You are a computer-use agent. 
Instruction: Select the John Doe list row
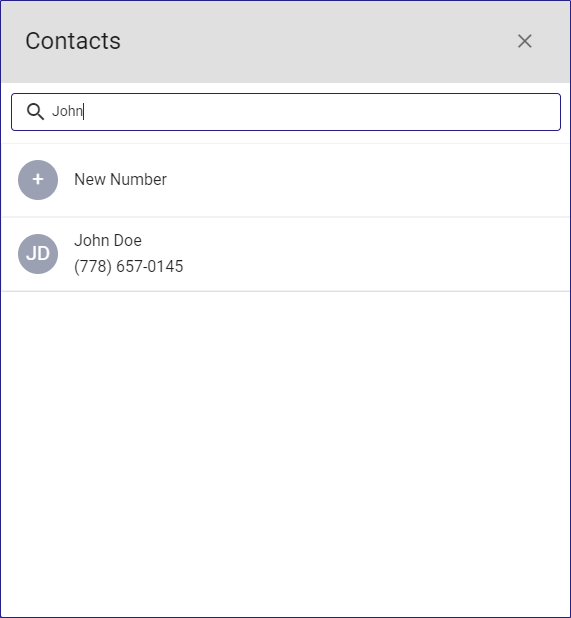click(285, 254)
